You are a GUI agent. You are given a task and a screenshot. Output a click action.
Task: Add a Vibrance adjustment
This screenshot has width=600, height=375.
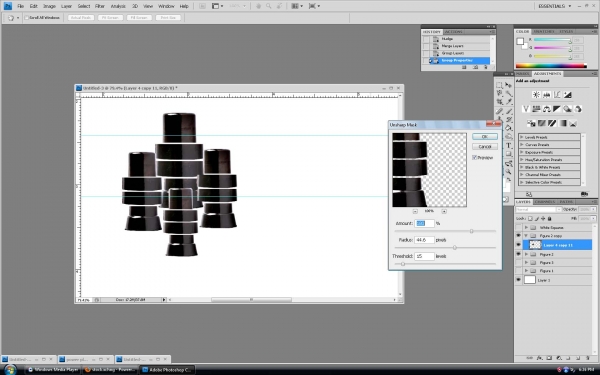(x=526, y=109)
